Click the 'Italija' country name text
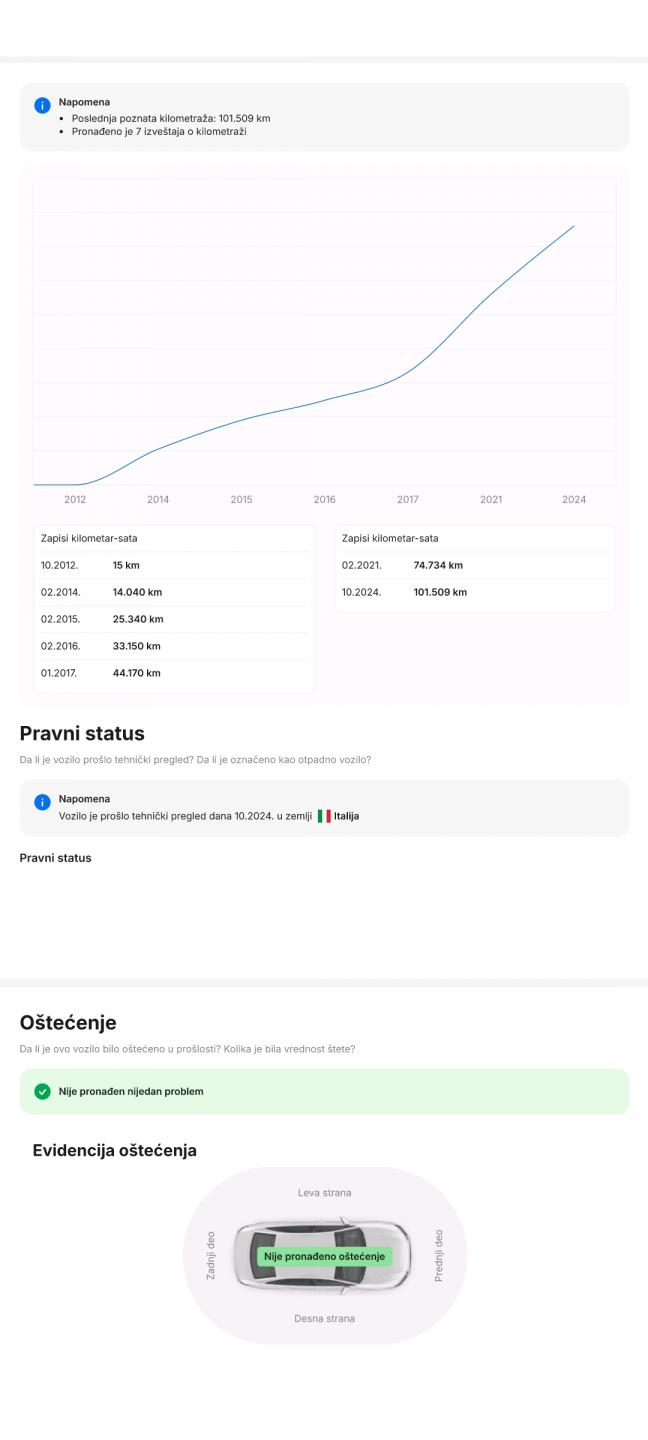648x1440 pixels. click(x=346, y=816)
